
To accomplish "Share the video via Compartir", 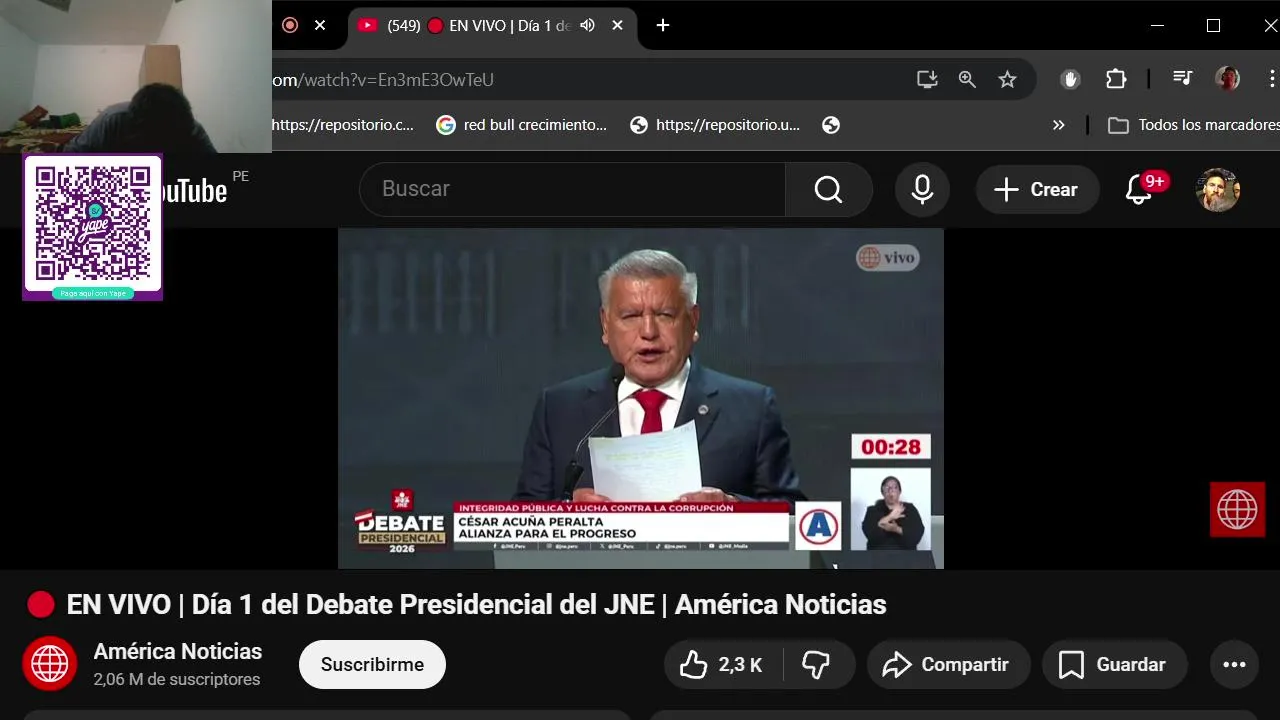I will 948,665.
